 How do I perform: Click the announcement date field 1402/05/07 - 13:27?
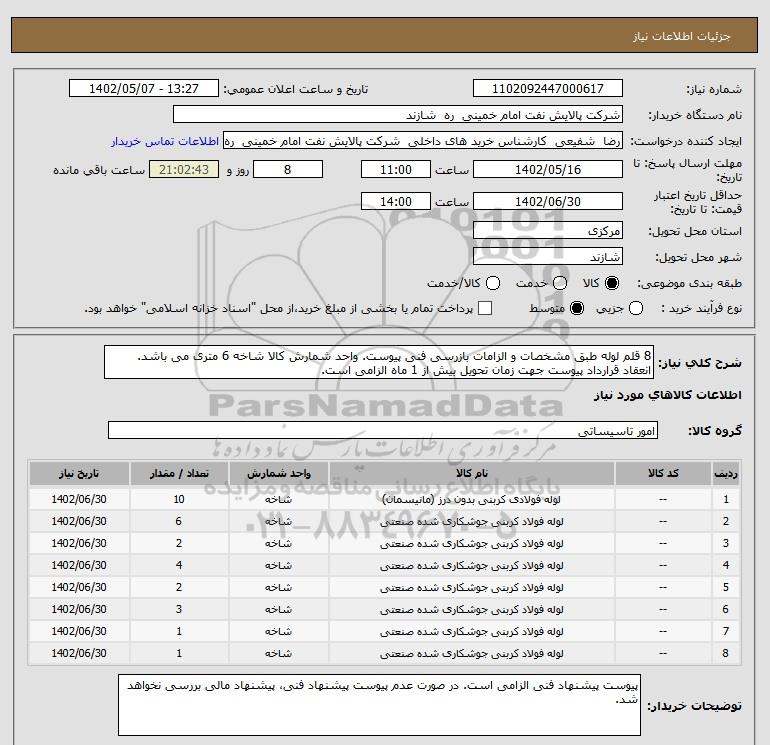coord(144,88)
